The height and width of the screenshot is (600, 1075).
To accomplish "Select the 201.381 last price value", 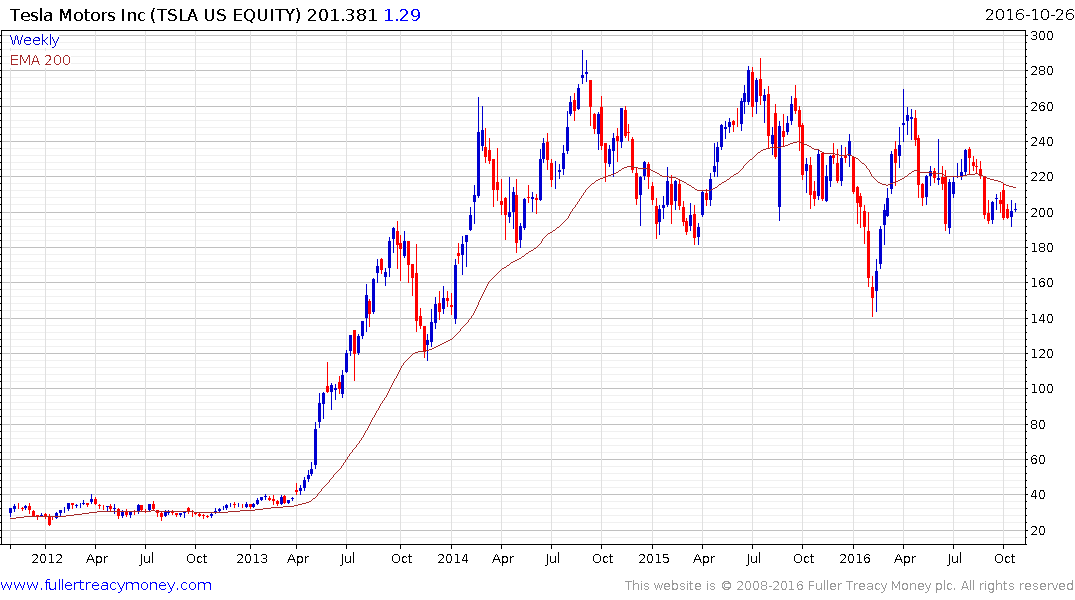I will click(x=342, y=14).
